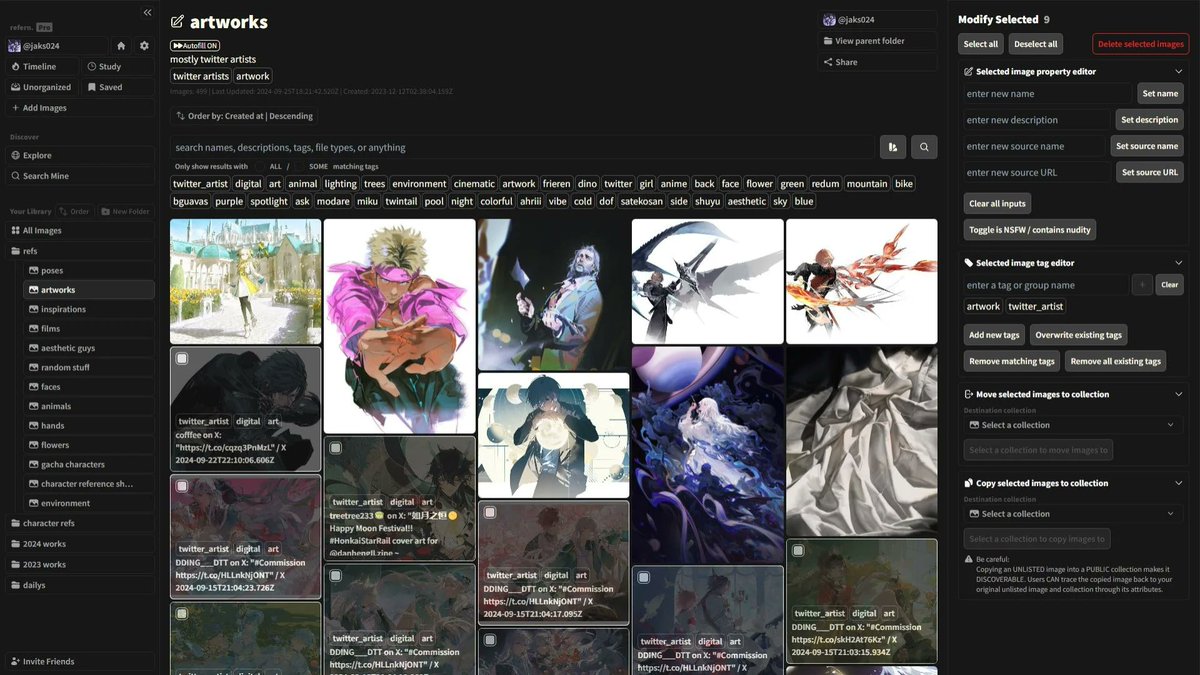Image resolution: width=1200 pixels, height=675 pixels.
Task: Click the plus icon in tag editor
Action: pos(1142,285)
